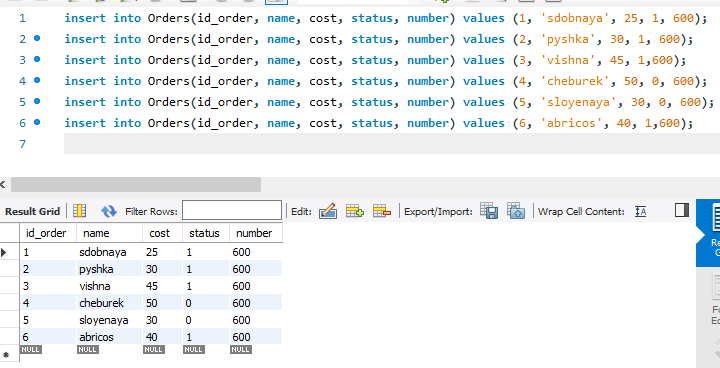Click cost cell 25 in sdobnaya row

click(163, 252)
